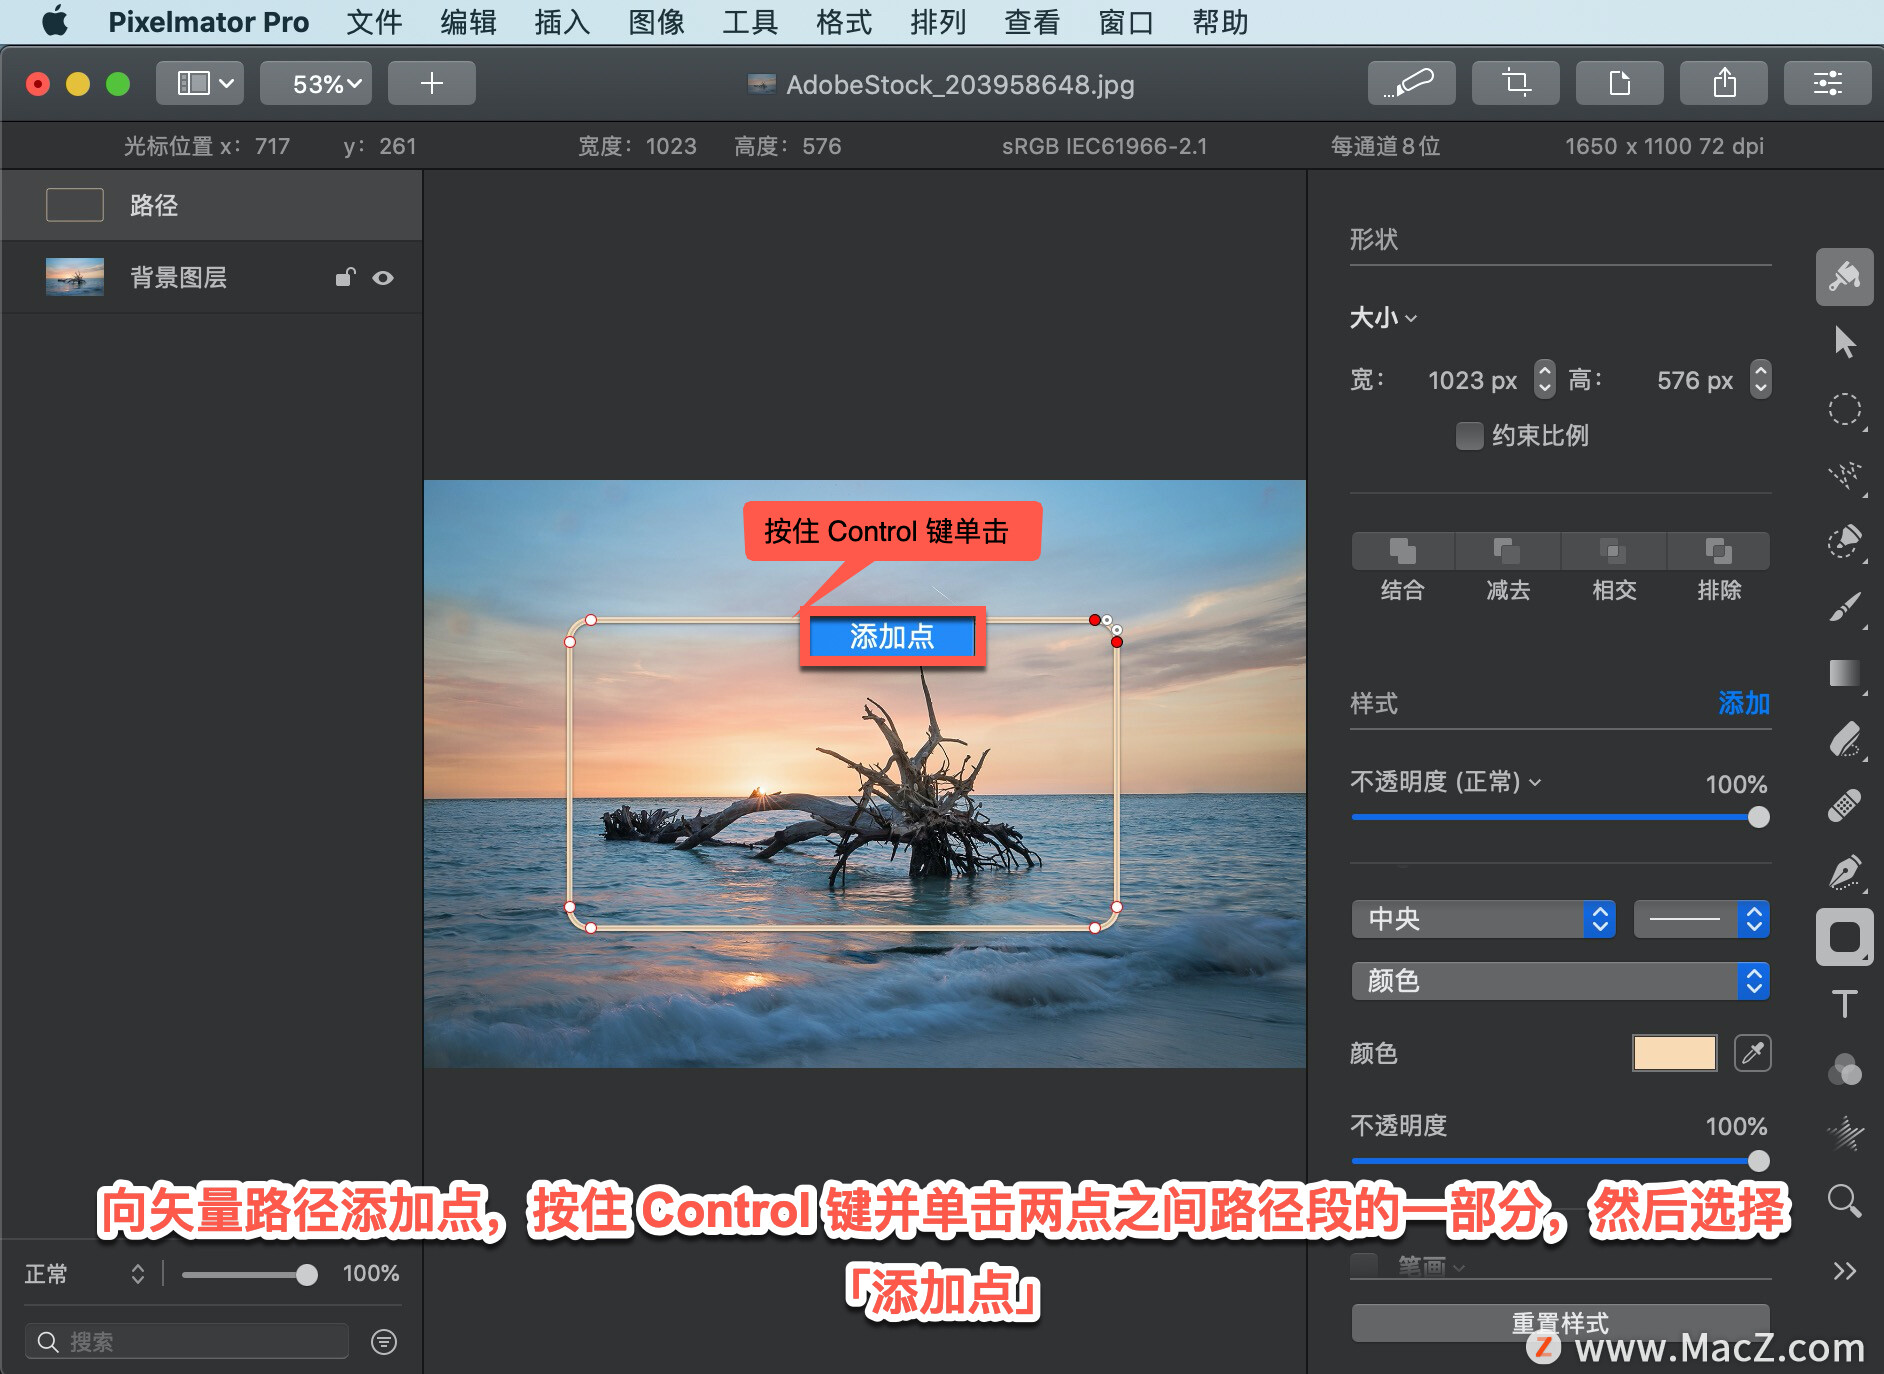
Task: Open the Apple menu
Action: tap(56, 21)
